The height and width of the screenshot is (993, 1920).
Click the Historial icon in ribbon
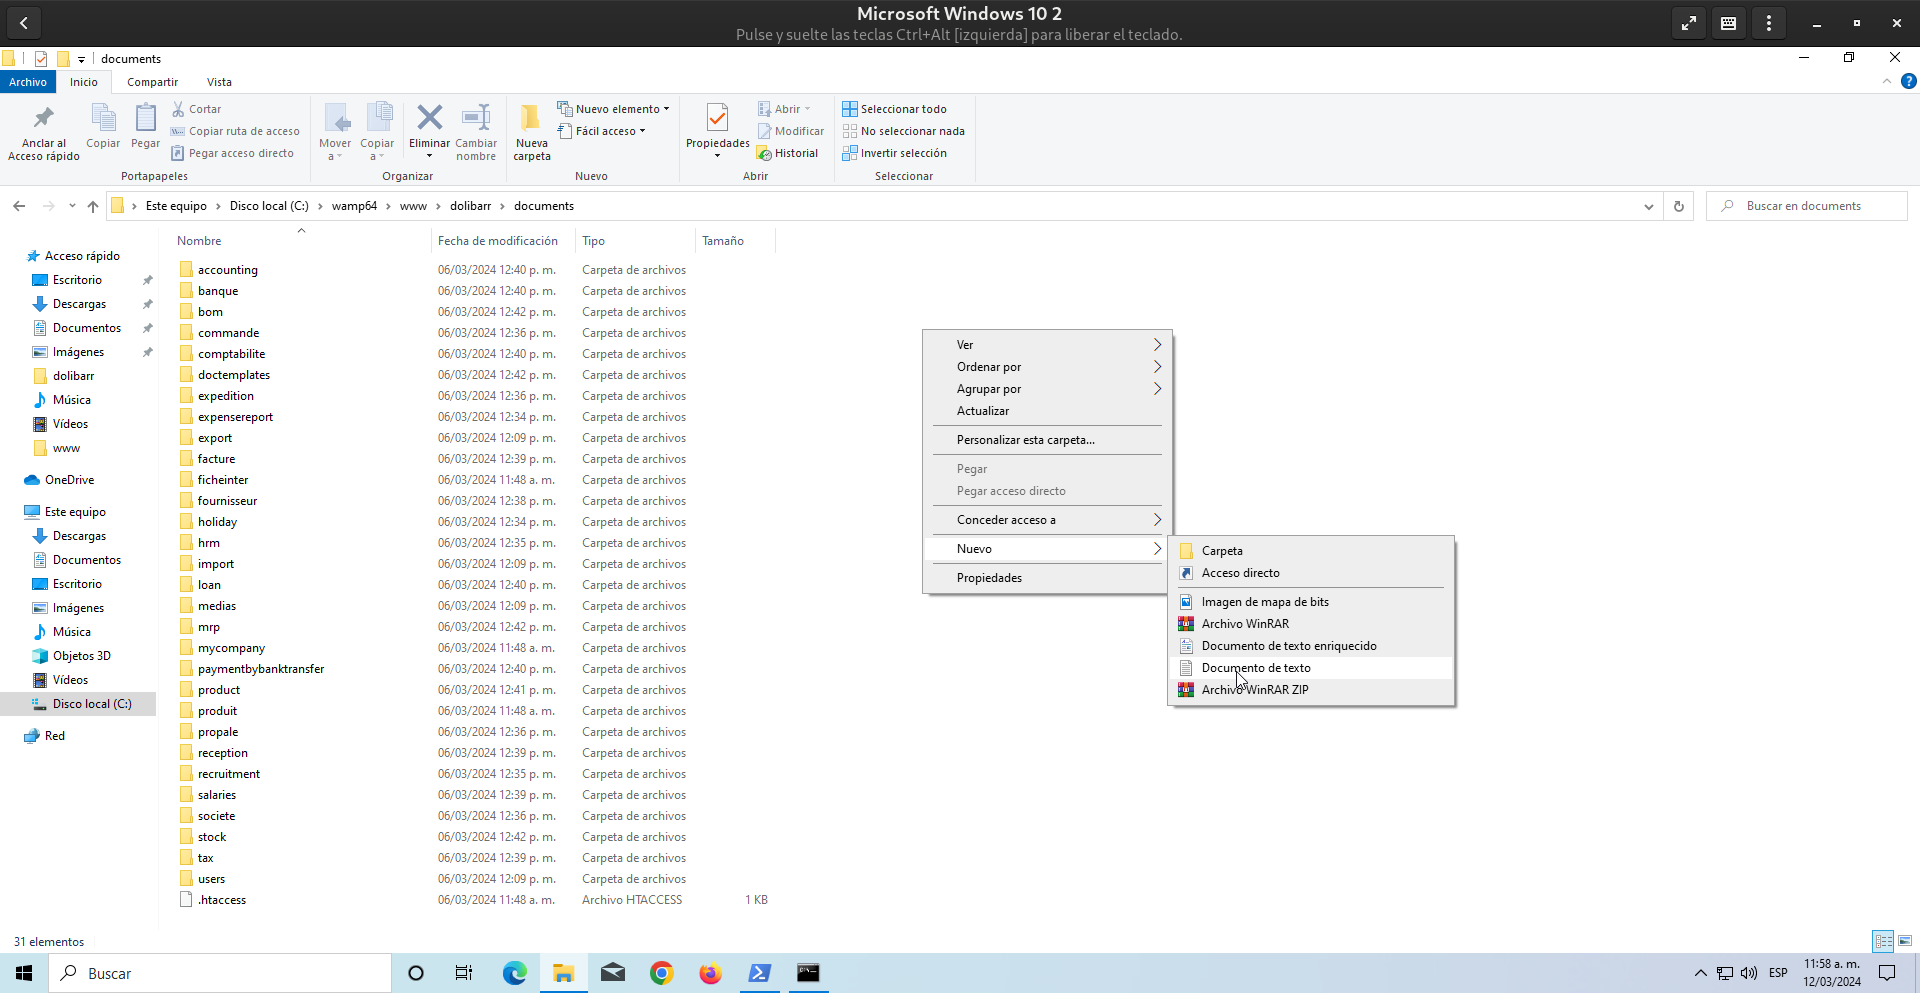[765, 154]
